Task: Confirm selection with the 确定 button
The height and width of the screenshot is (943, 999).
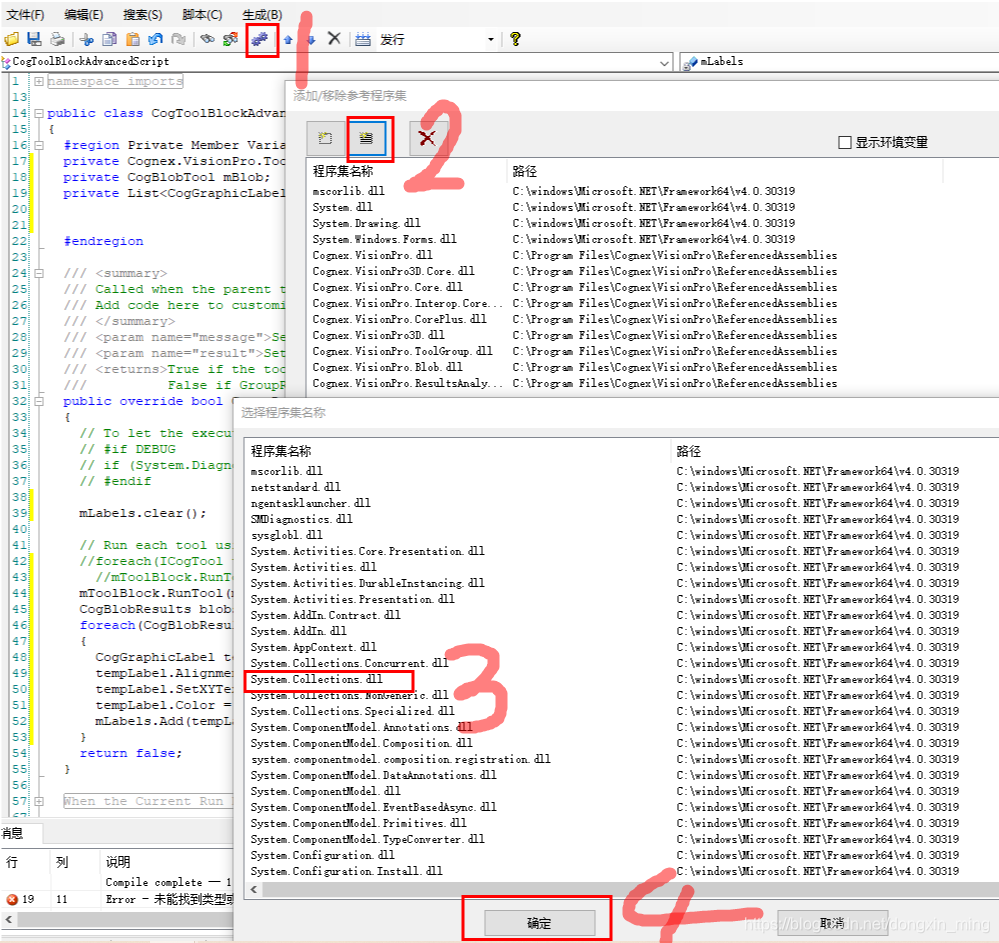Action: [539, 923]
